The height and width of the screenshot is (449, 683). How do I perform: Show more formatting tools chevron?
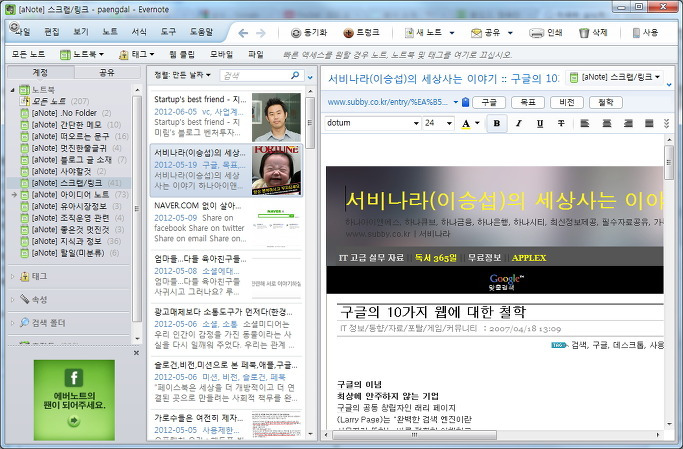click(x=666, y=123)
